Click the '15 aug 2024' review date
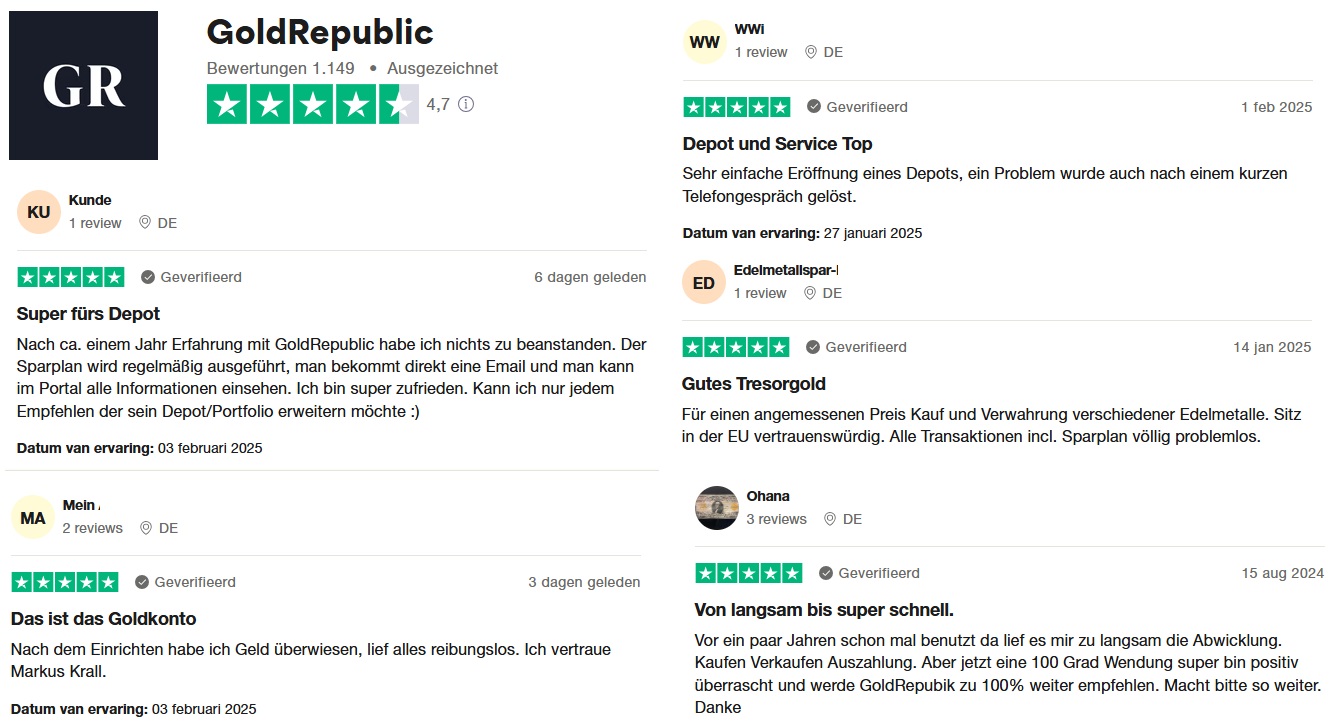 point(1282,573)
